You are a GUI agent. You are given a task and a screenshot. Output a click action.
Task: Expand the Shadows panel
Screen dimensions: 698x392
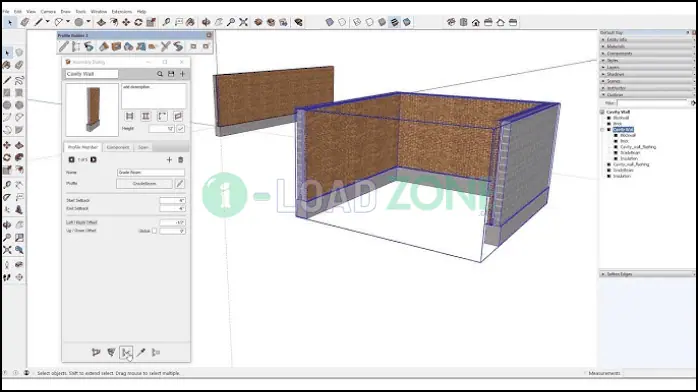[646, 74]
